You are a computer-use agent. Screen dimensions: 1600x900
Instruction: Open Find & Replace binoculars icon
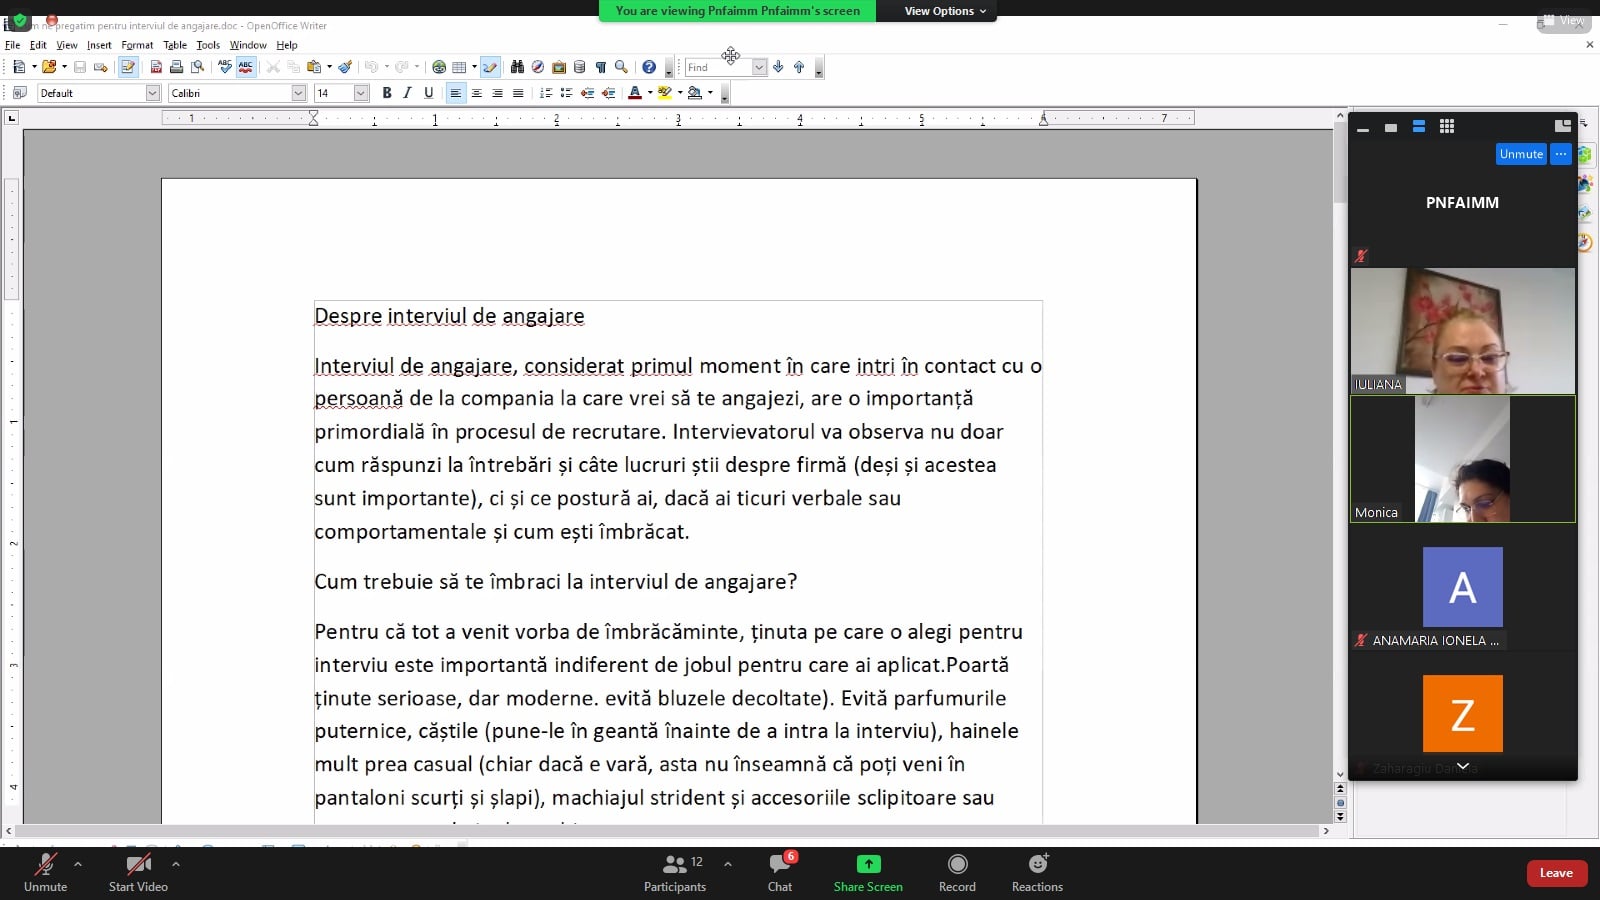(x=517, y=67)
